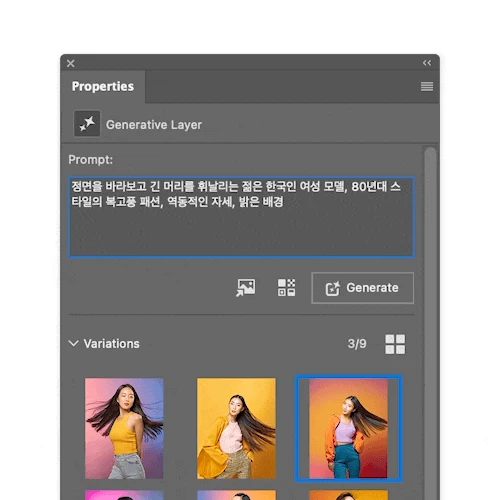
Task: Click into the Prompt text field
Action: 241,217
